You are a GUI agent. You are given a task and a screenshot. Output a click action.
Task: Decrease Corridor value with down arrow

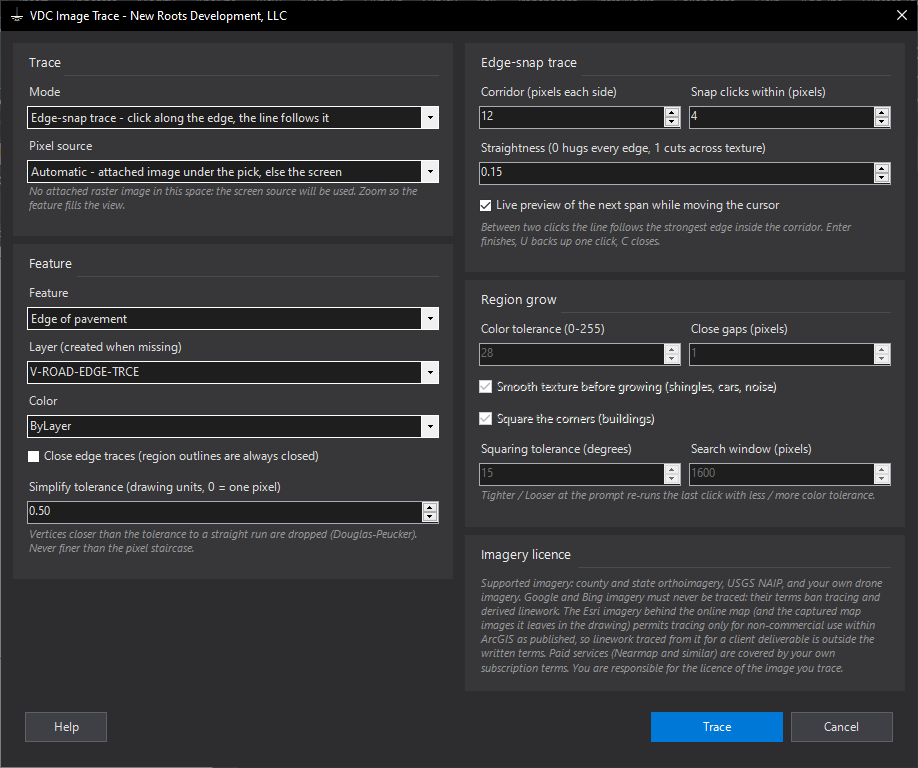[x=672, y=122]
